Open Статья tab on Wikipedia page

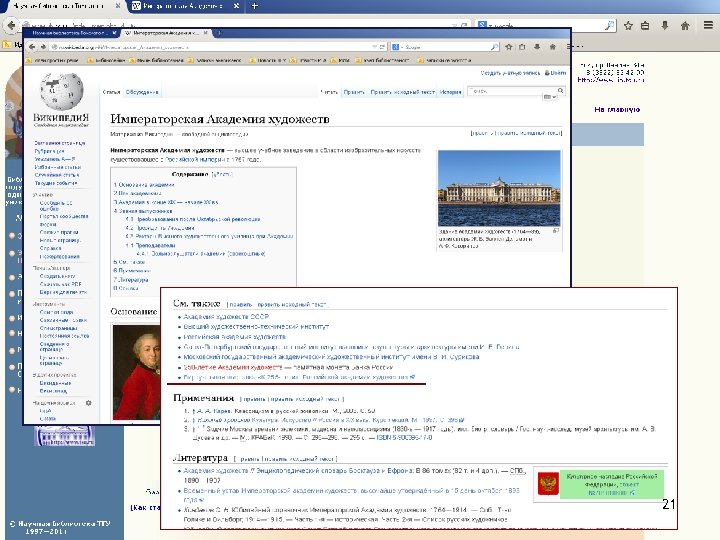(111, 92)
